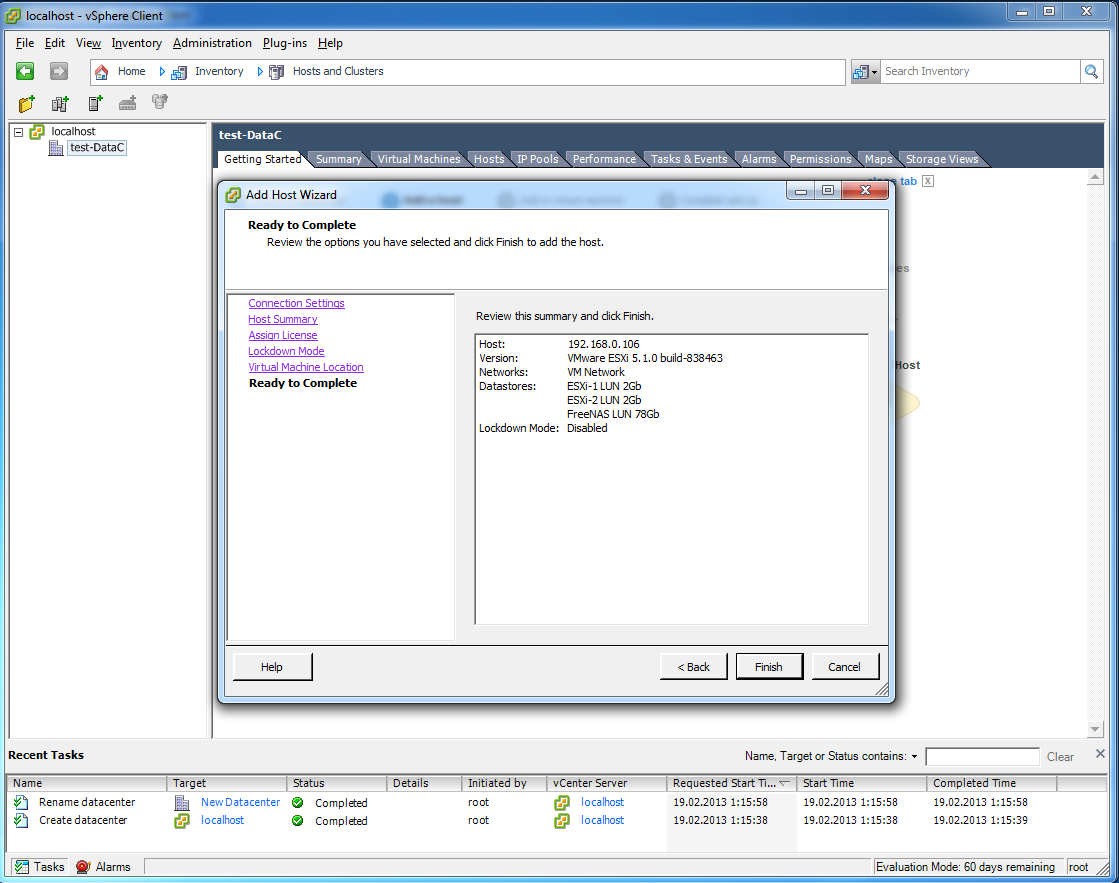
Task: Click the Recent Tasks filter text box
Action: pyautogui.click(x=982, y=757)
